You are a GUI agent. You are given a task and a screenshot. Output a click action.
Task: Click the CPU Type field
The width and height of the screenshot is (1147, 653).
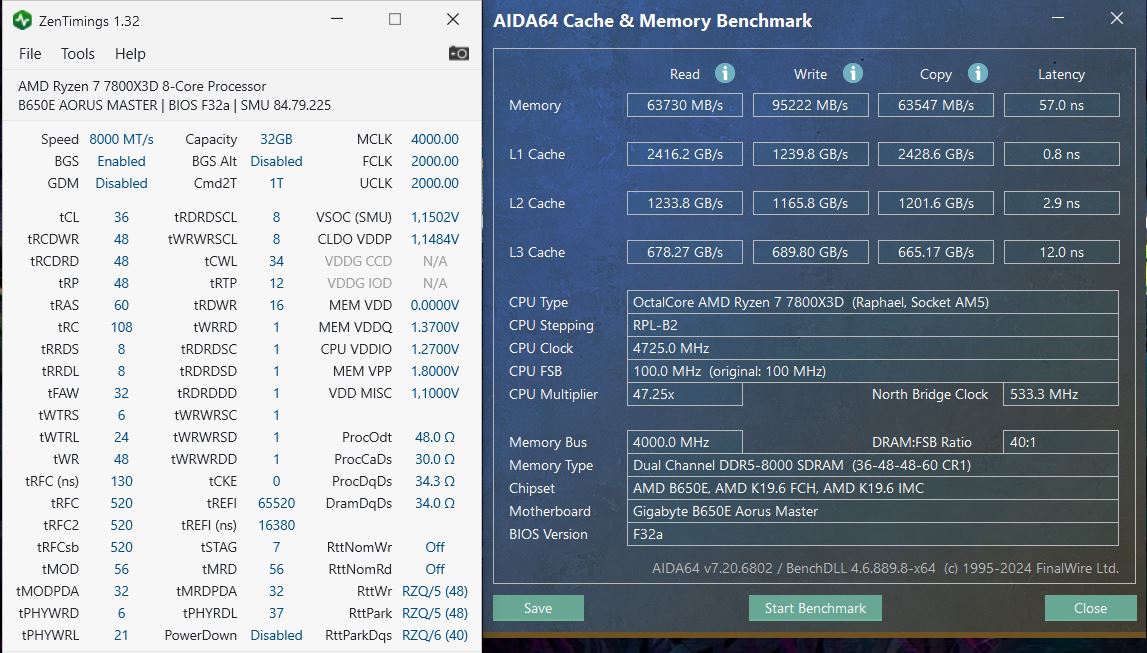(873, 302)
